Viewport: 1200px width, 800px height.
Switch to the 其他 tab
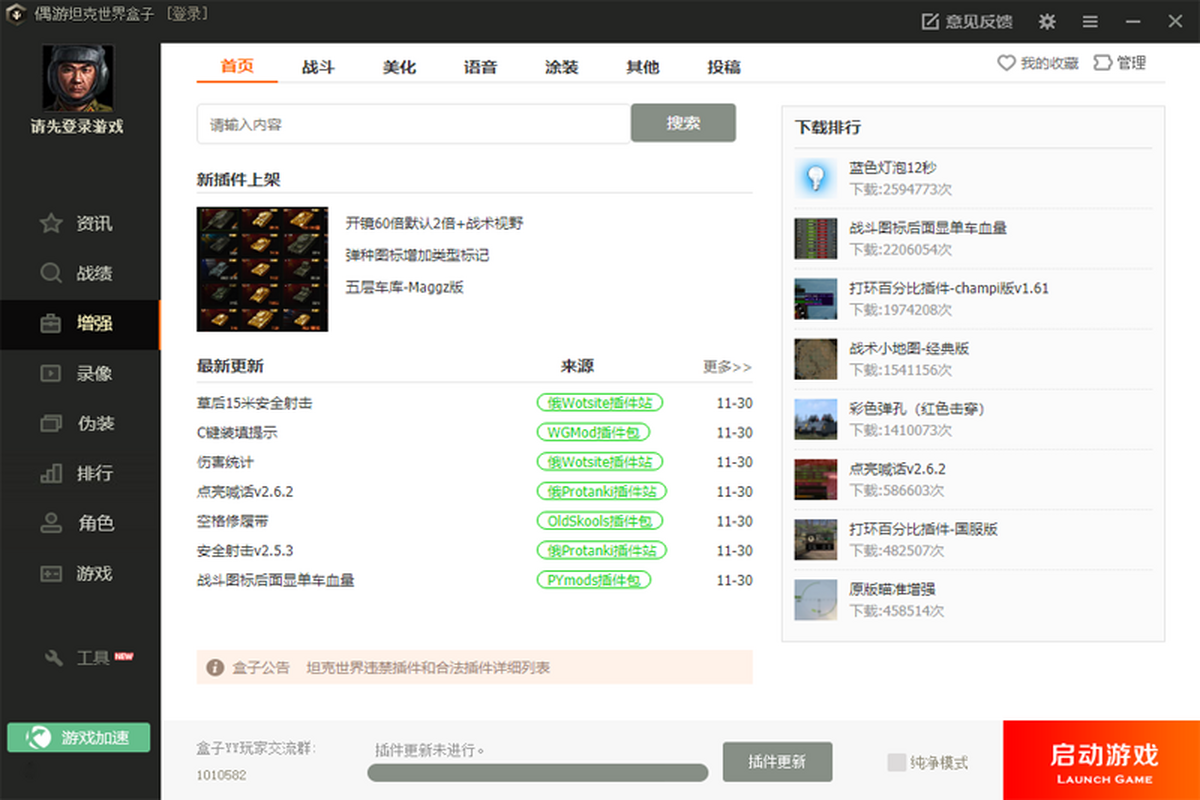[x=642, y=67]
